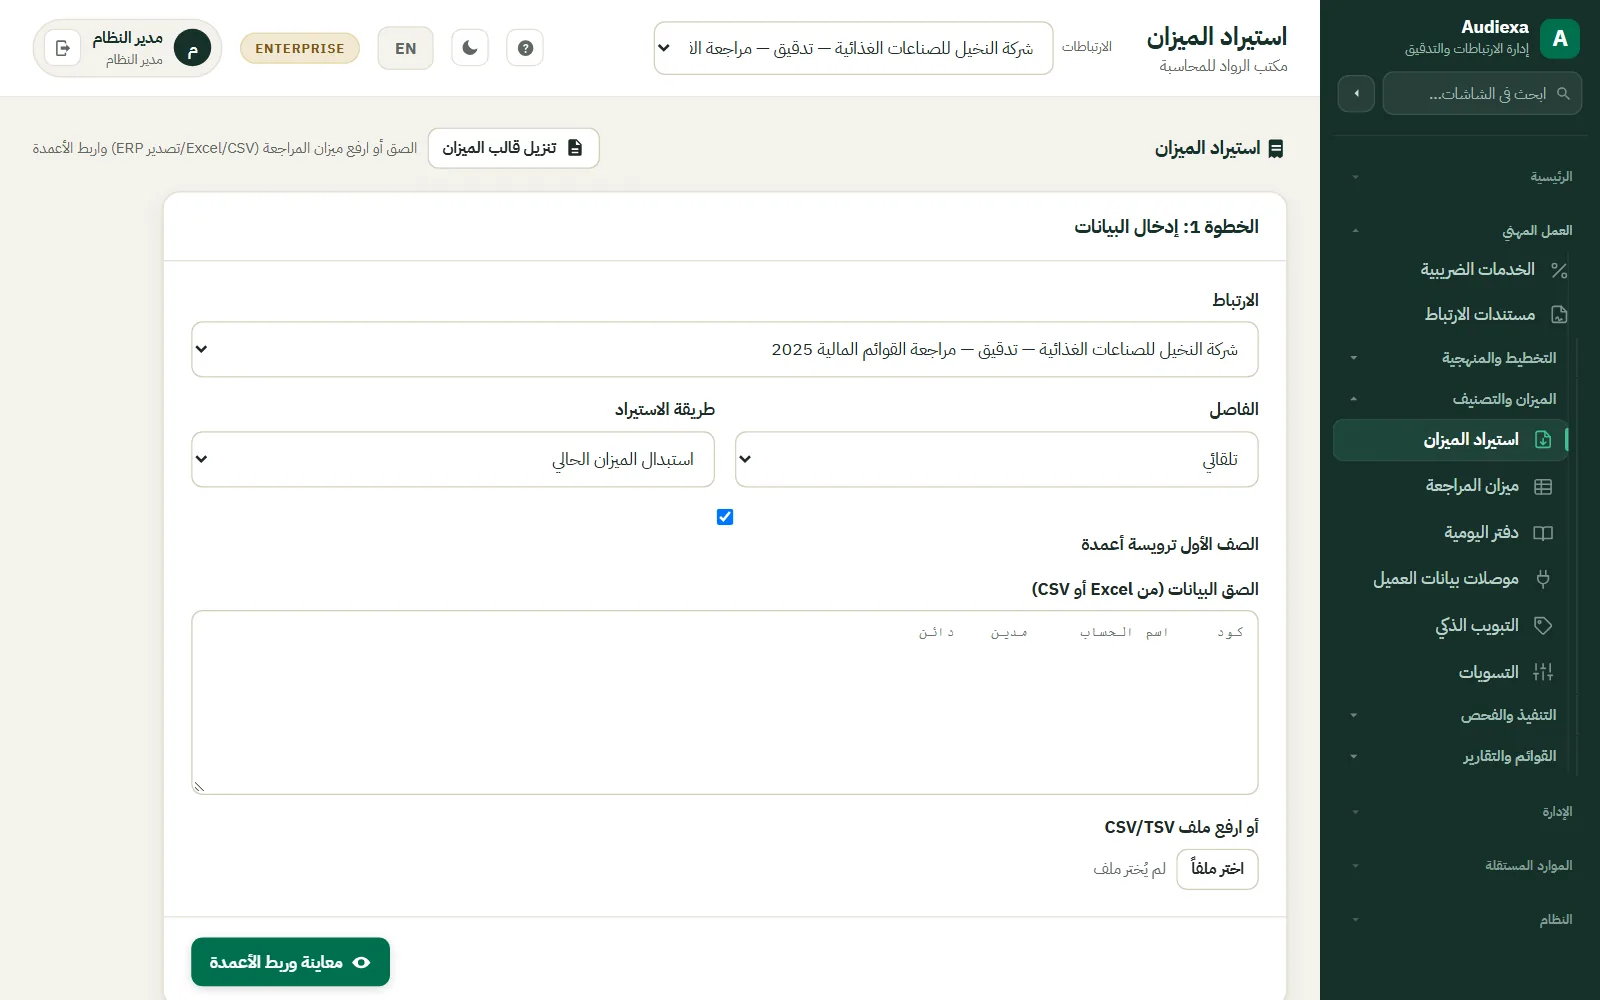This screenshot has width=1600, height=1000.
Task: Open the الارتباط engagement dropdown in form
Action: tap(725, 349)
